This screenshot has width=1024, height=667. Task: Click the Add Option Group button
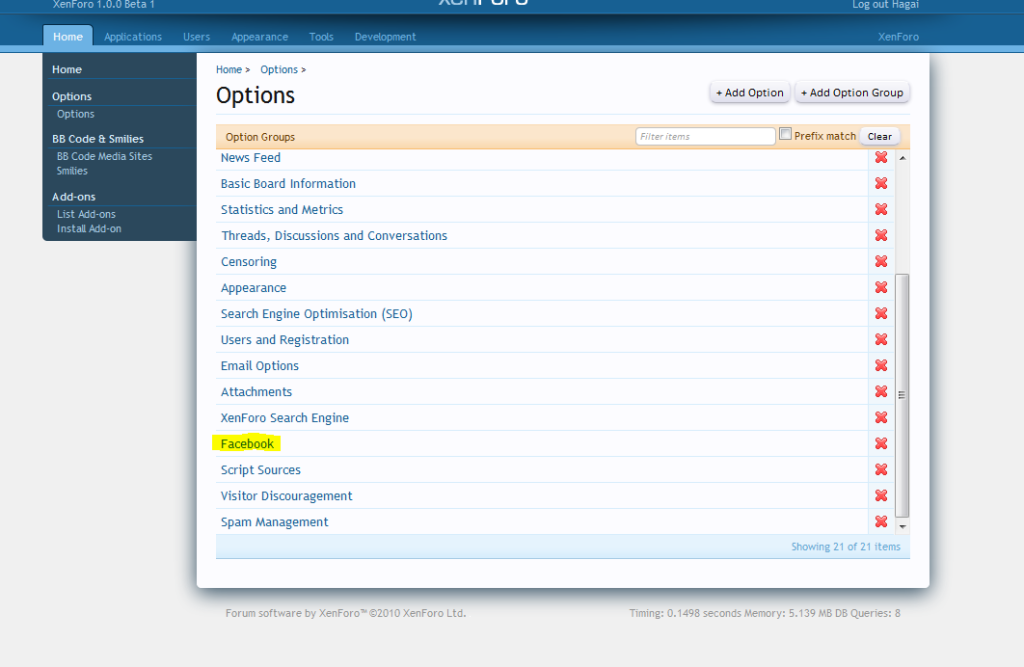point(852,93)
